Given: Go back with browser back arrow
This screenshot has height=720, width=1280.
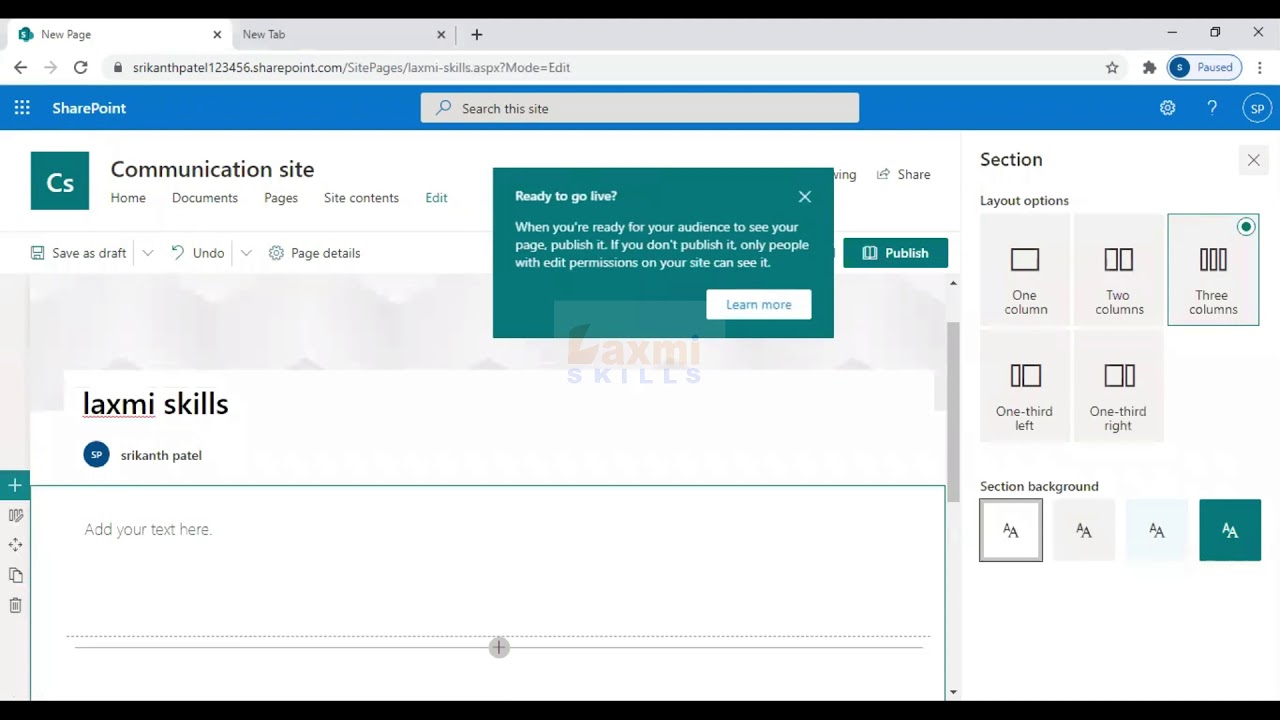Looking at the screenshot, I should click(21, 67).
